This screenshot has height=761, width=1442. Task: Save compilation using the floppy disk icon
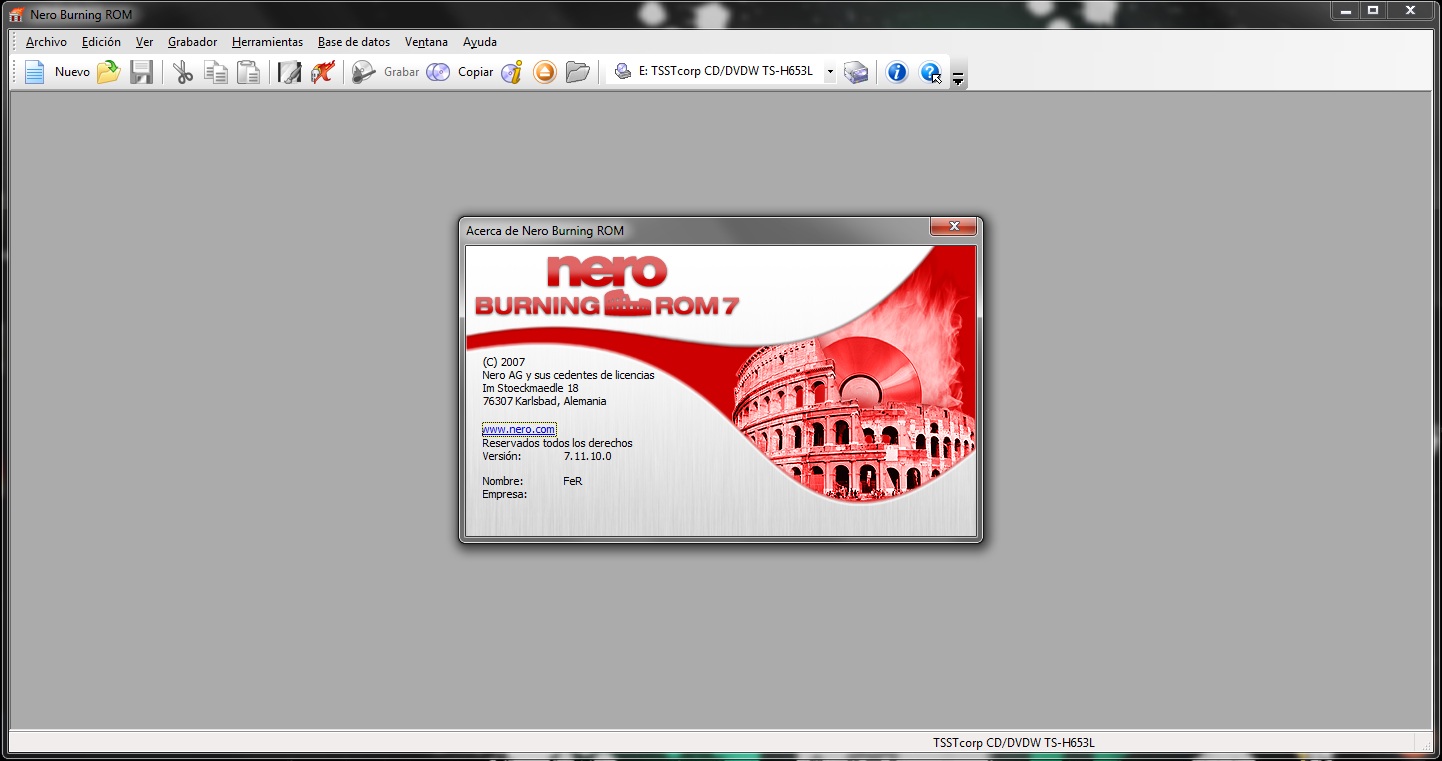tap(142, 72)
